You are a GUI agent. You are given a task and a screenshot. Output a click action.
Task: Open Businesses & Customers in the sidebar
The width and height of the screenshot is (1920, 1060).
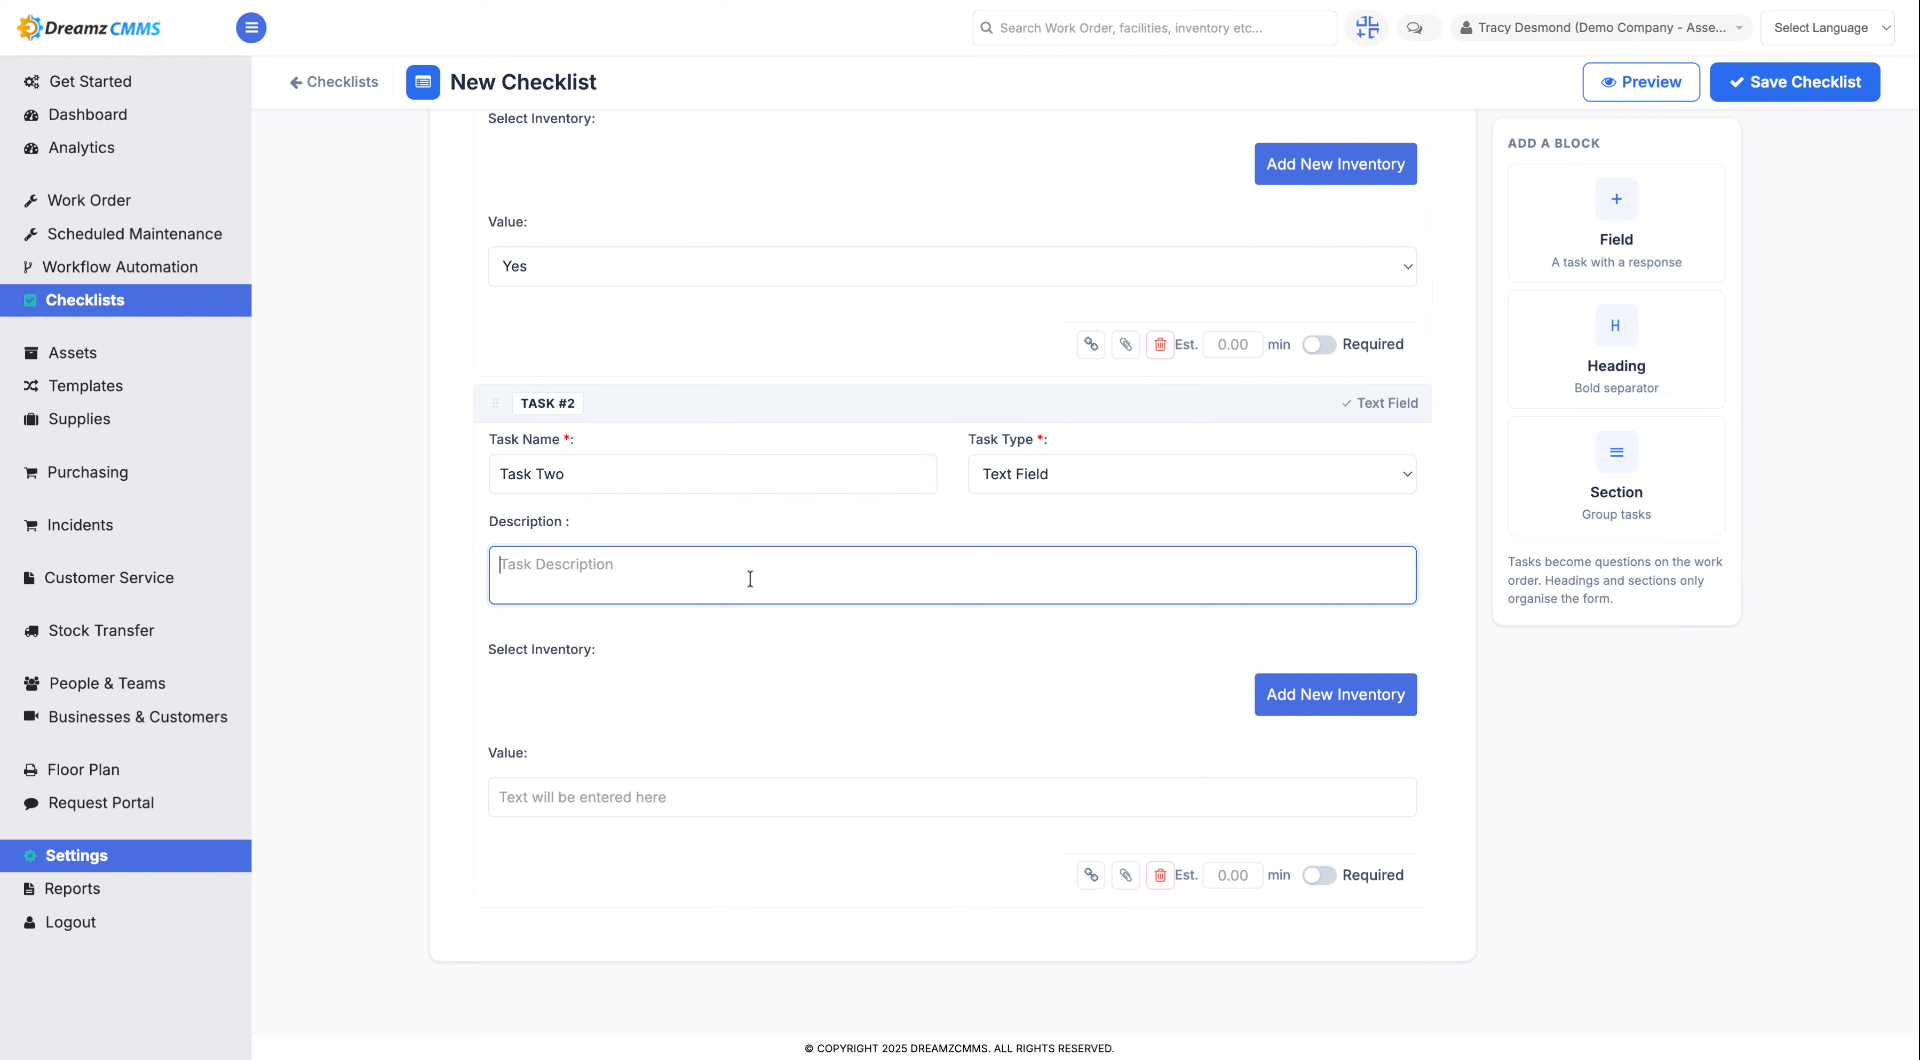138,717
